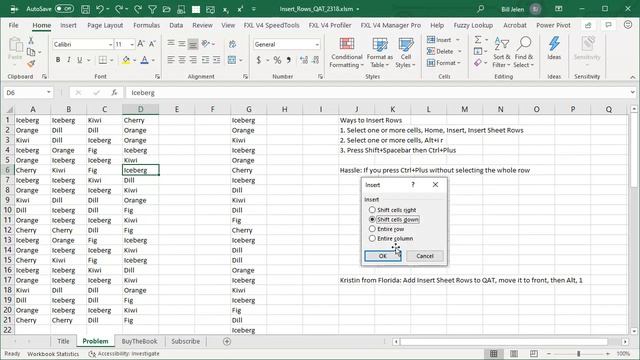Click the Percent Style button
The image size is (640, 360).
coord(277,60)
